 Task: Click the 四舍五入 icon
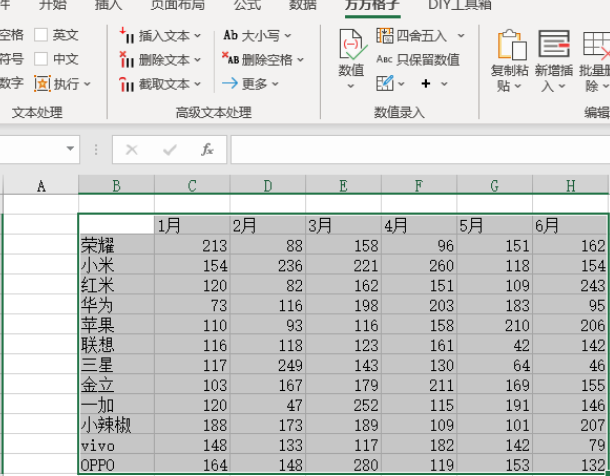click(x=385, y=35)
